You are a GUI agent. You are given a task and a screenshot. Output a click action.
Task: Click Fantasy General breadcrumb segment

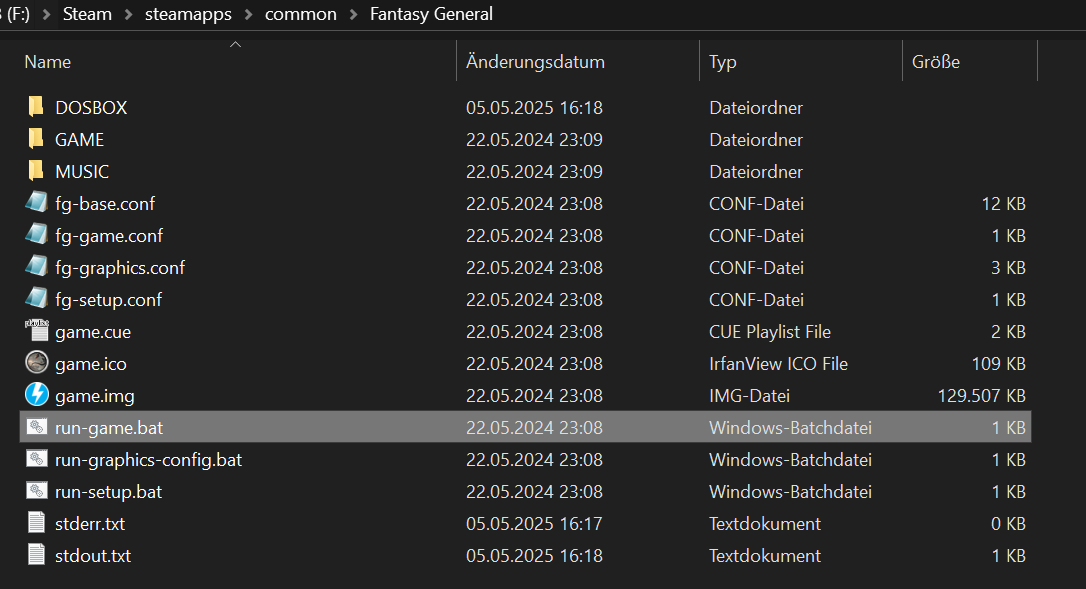[431, 14]
